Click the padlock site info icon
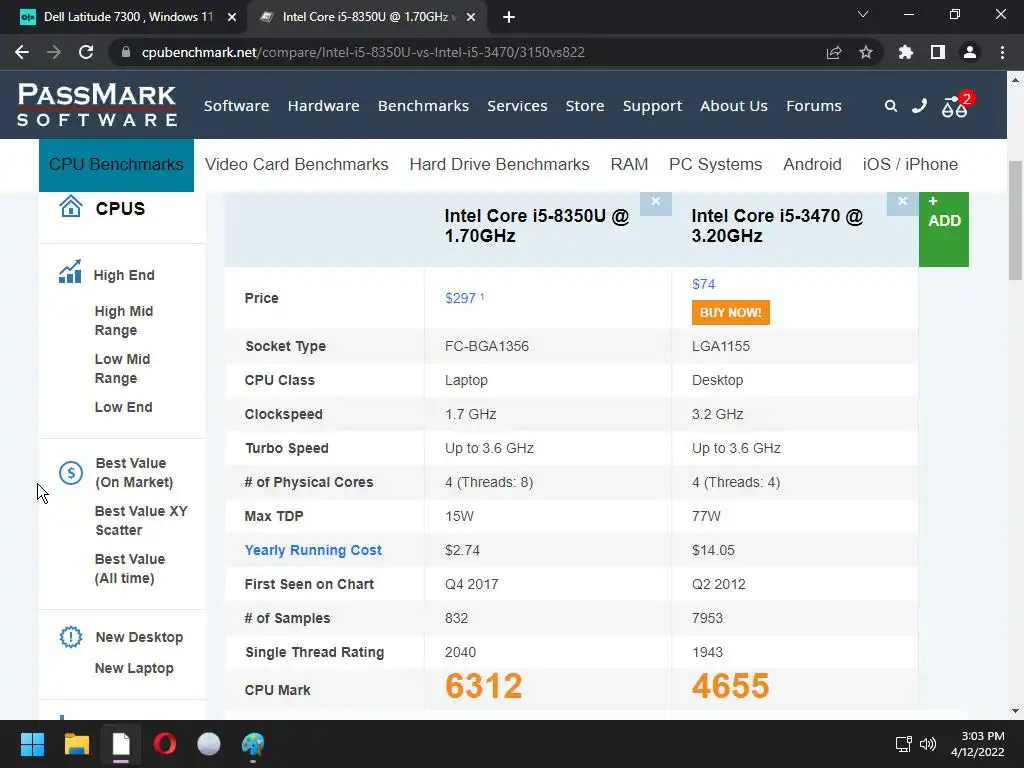 pos(126,52)
